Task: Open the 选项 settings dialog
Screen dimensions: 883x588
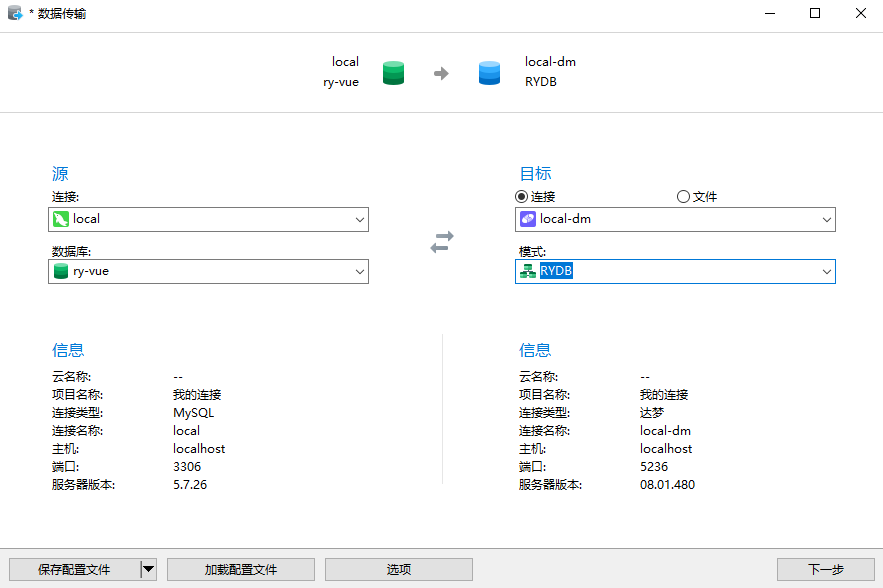Action: click(398, 568)
